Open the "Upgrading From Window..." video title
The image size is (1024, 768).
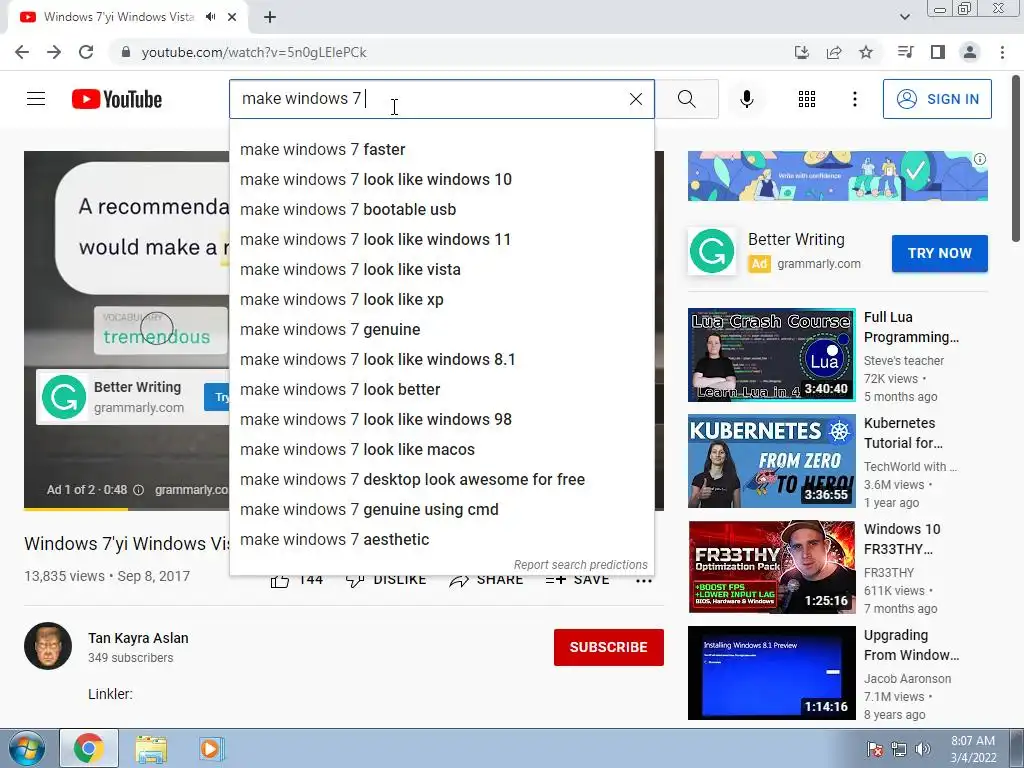click(x=911, y=645)
